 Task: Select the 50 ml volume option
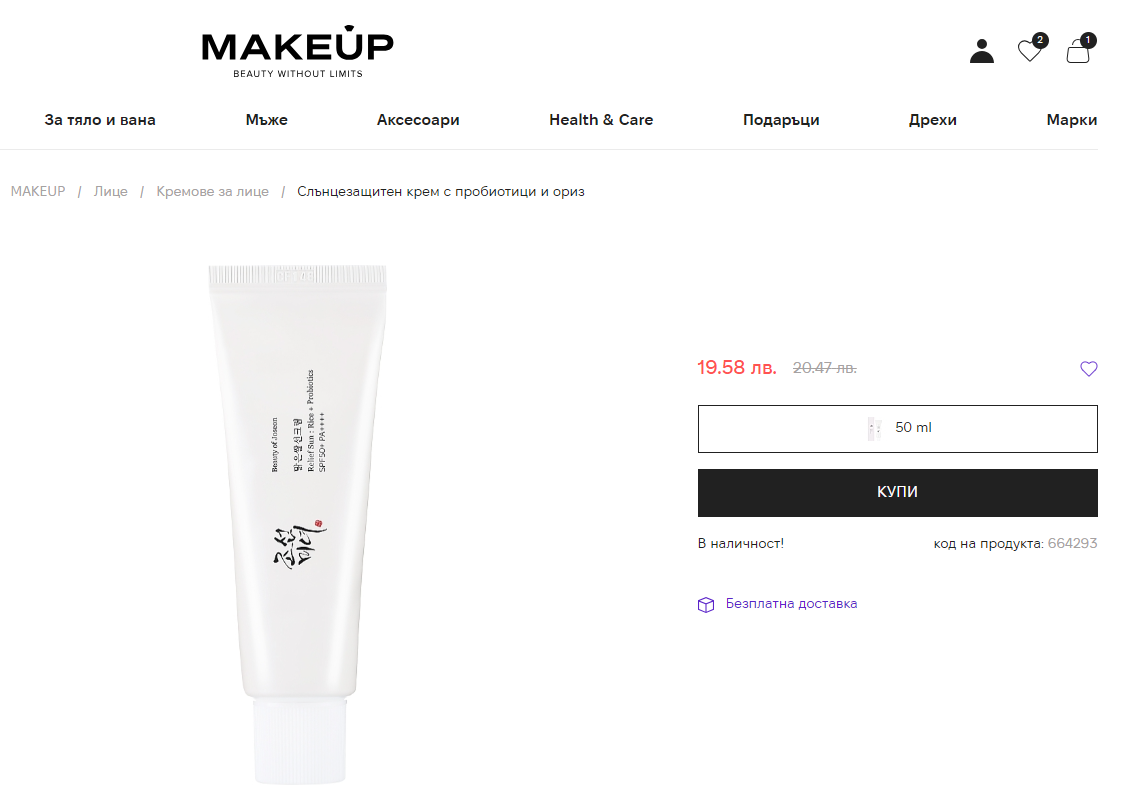pyautogui.click(x=897, y=429)
